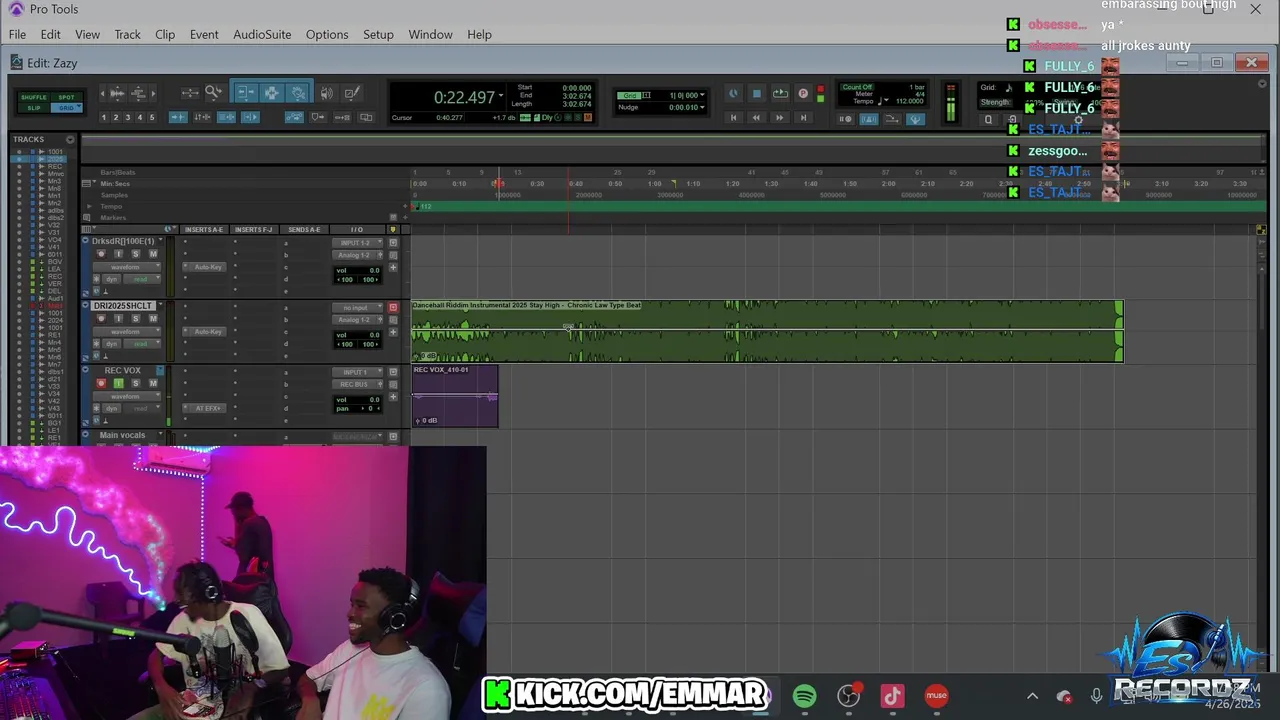The image size is (1280, 720).
Task: Click the Record button in transport
Action: (803, 93)
